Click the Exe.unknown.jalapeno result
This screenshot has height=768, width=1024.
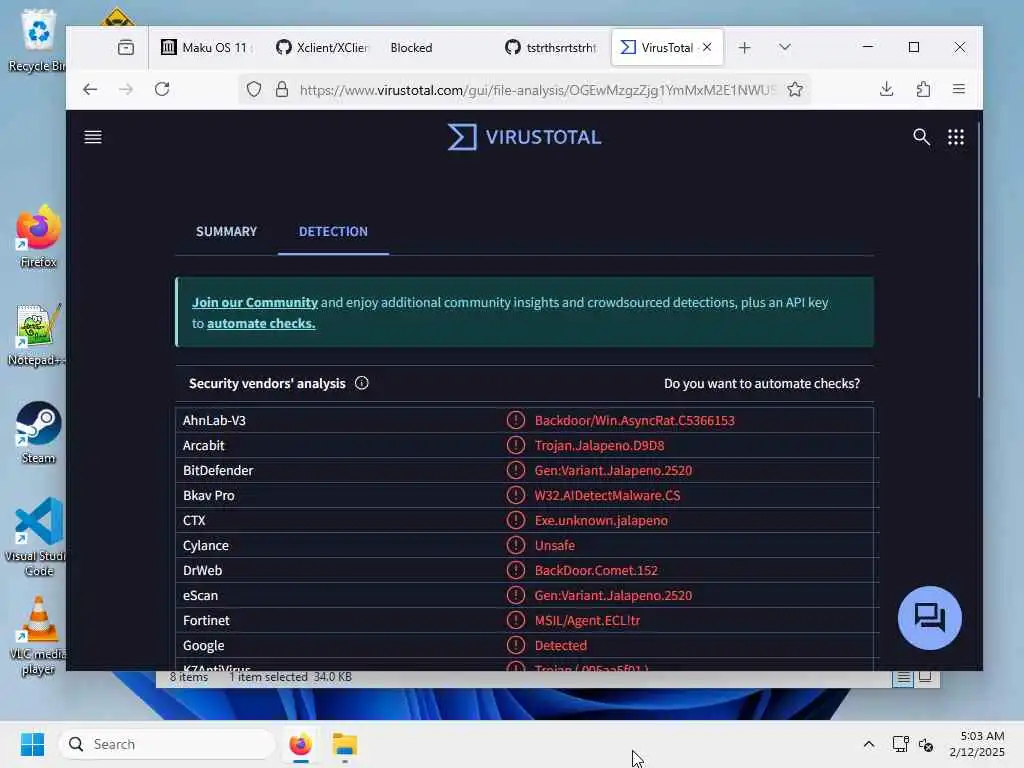coord(601,520)
